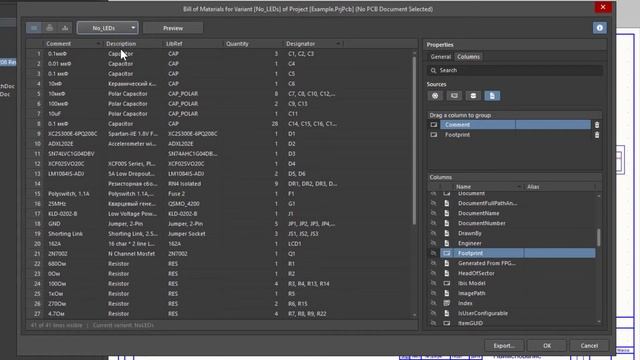The width and height of the screenshot is (640, 360).
Task: Select the ADXL202E comment cell
Action: click(60, 144)
